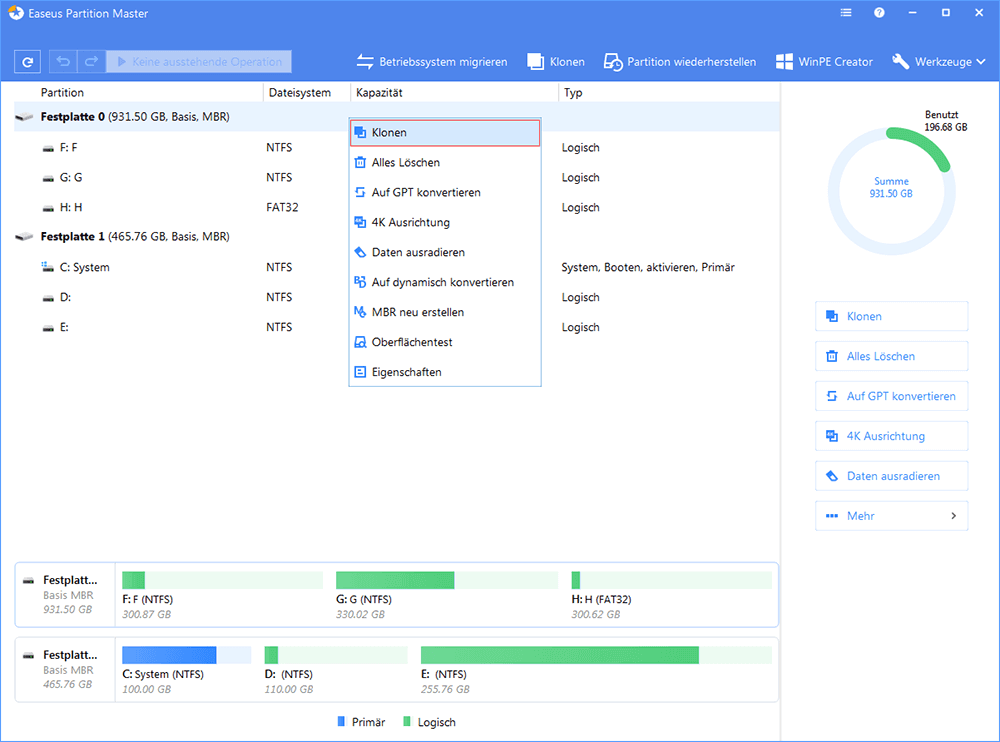Image resolution: width=1000 pixels, height=742 pixels.
Task: Choose Alles Löschen in the context menu
Action: pos(445,163)
